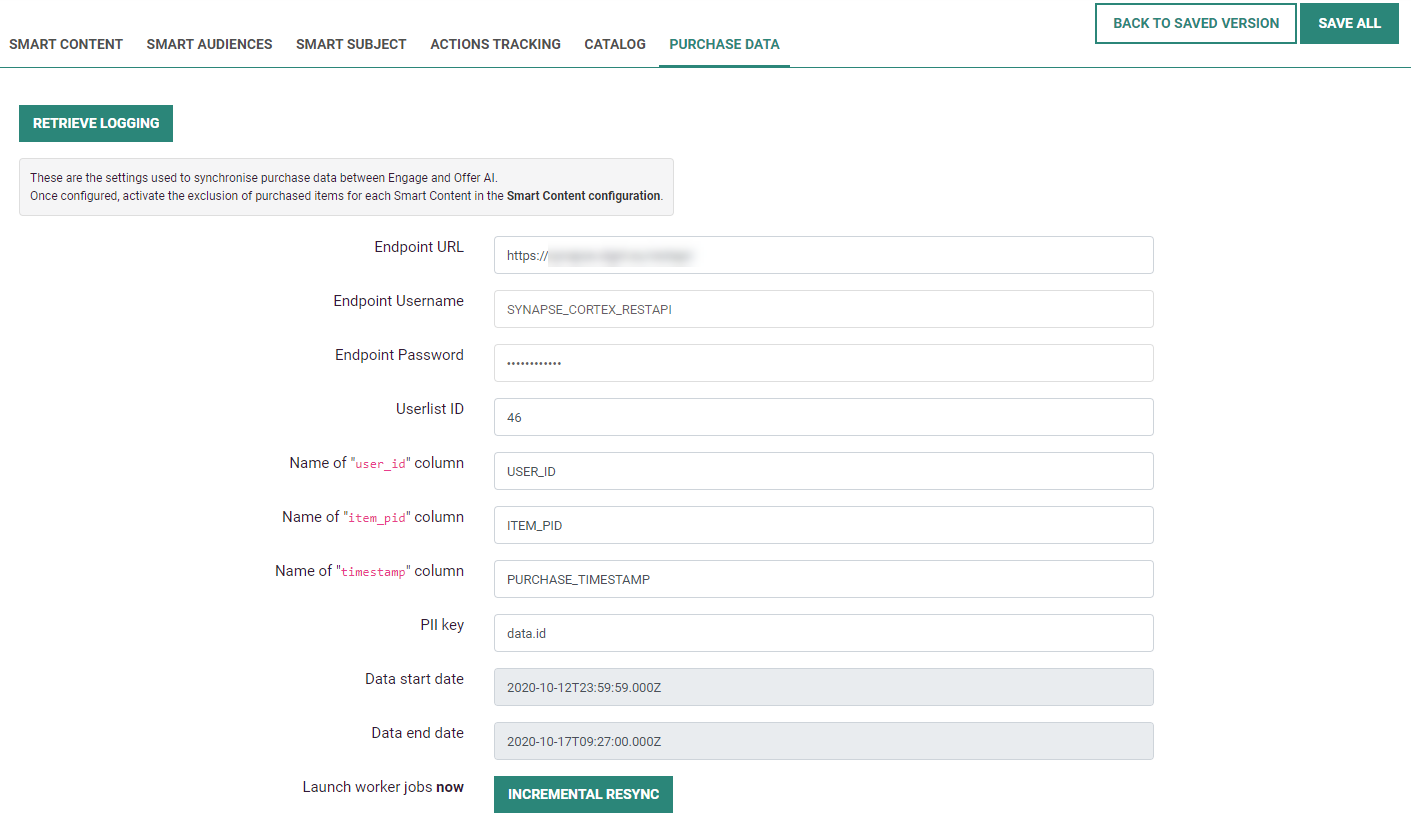Screen dimensions: 1411x824
Task: Go to the Smart Subject tab
Action: click(351, 44)
